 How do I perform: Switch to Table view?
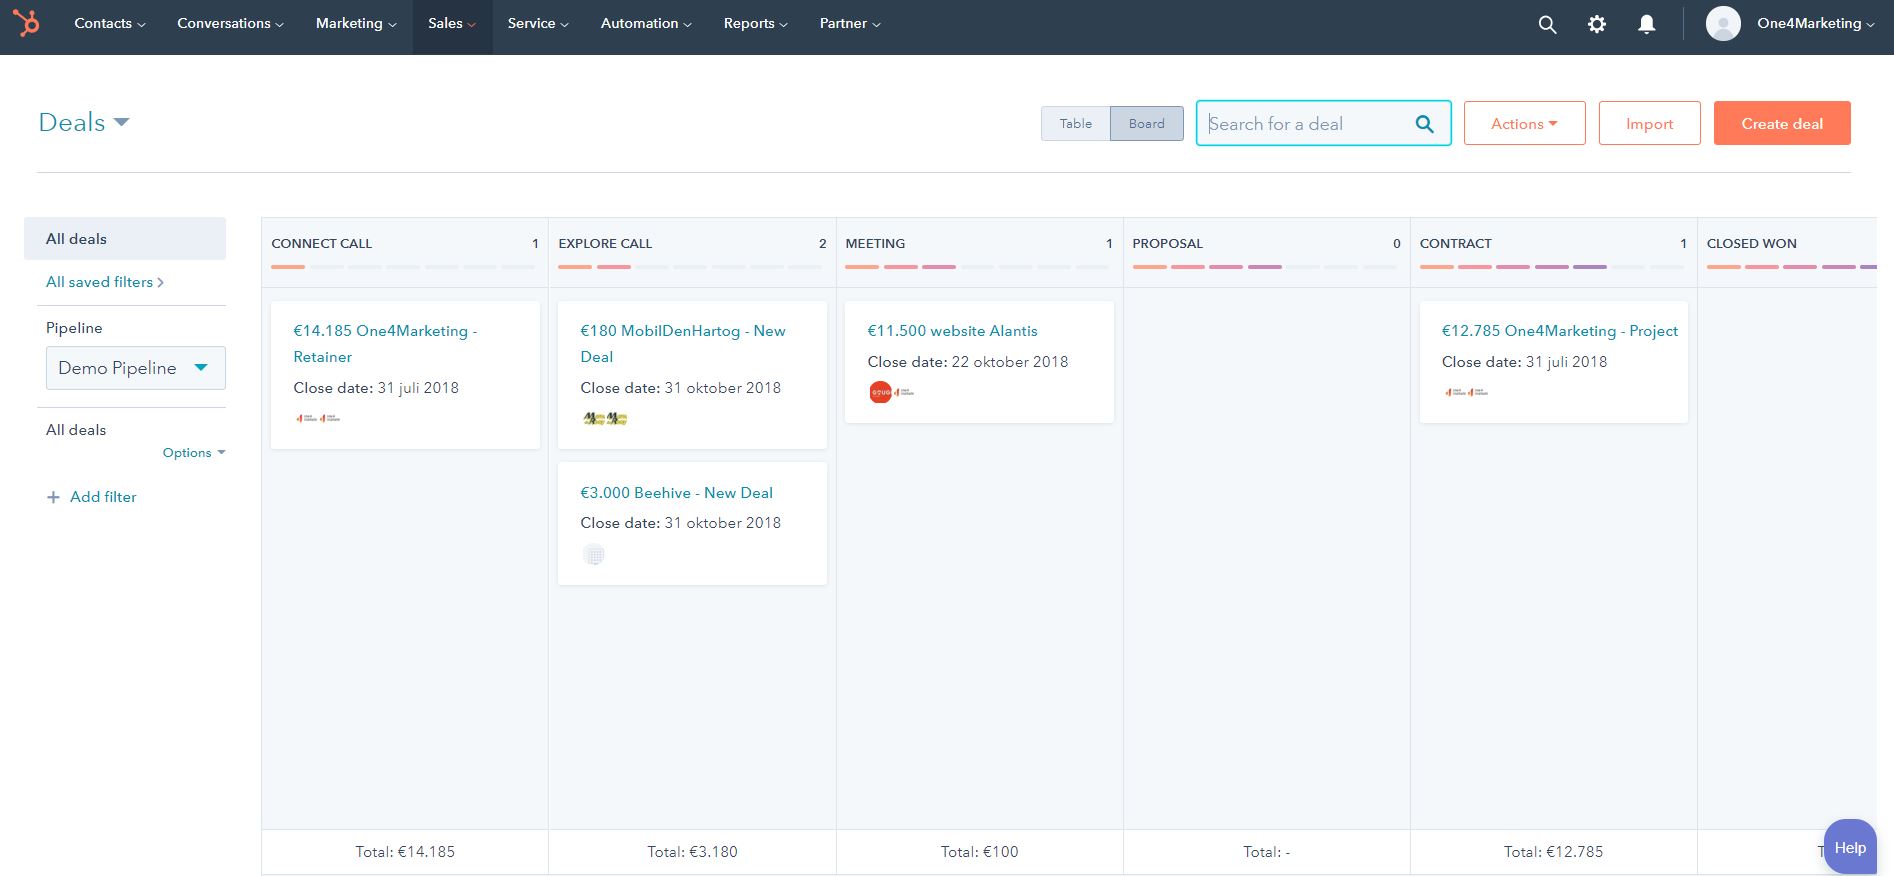[x=1076, y=123]
